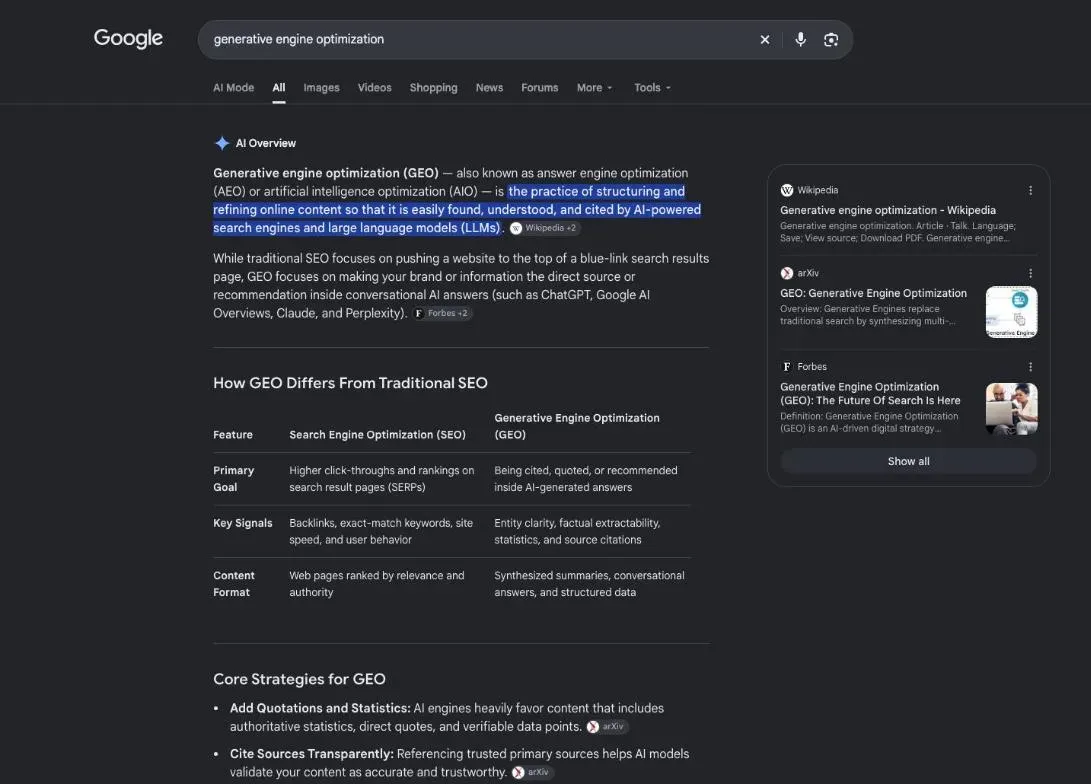Open three-dot menu for arXiv source
1091x784 pixels.
tap(1030, 273)
